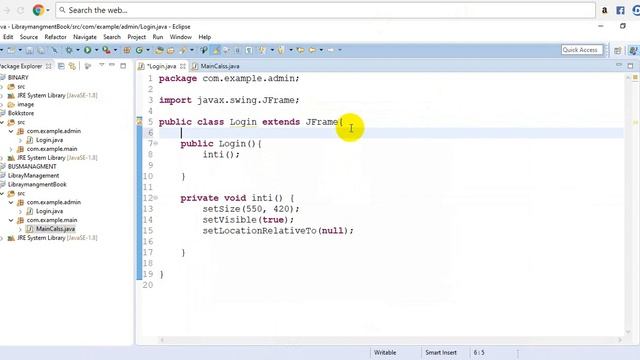Viewport: 640px width, 360px height.
Task: Run the program with green play icon
Action: click(x=88, y=50)
